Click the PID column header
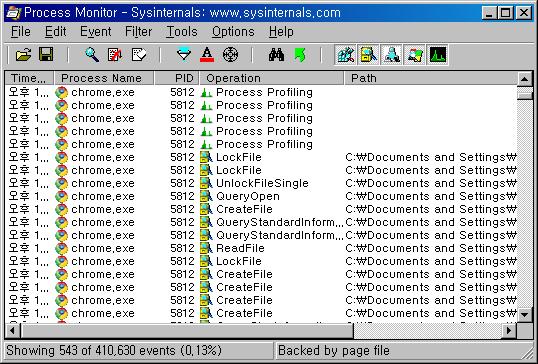Viewport: 538px width, 364px height. (177, 78)
